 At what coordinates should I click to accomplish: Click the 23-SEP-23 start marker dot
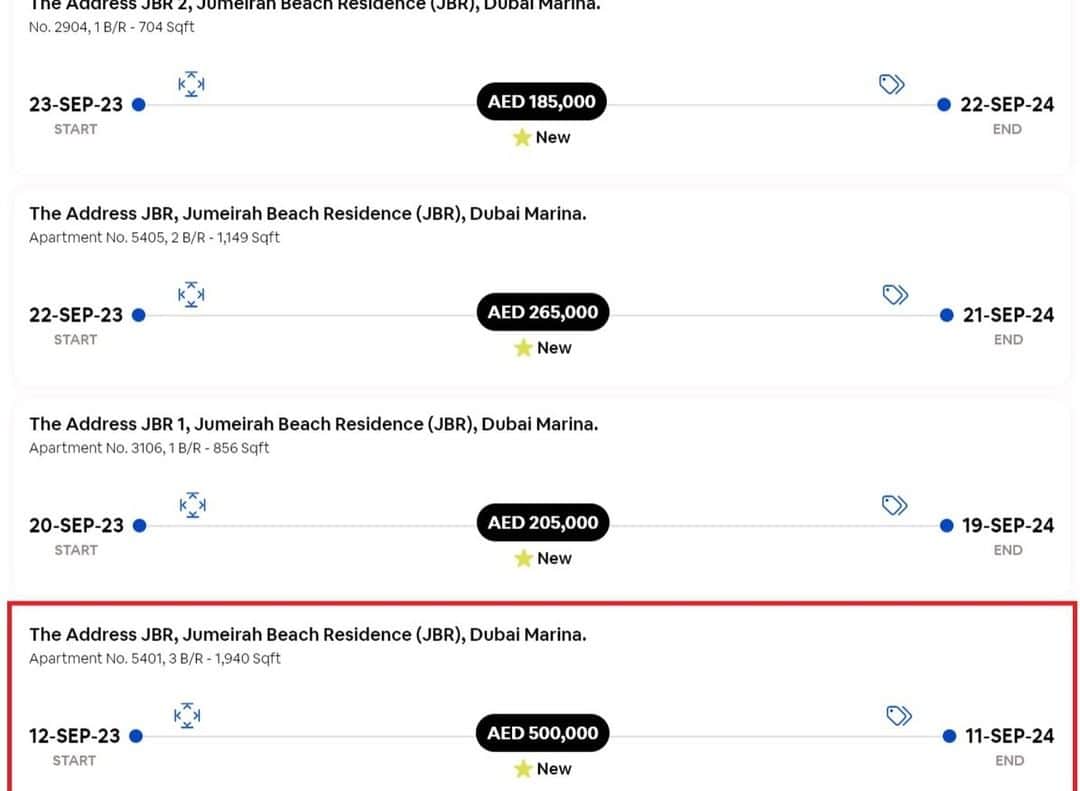coord(138,105)
